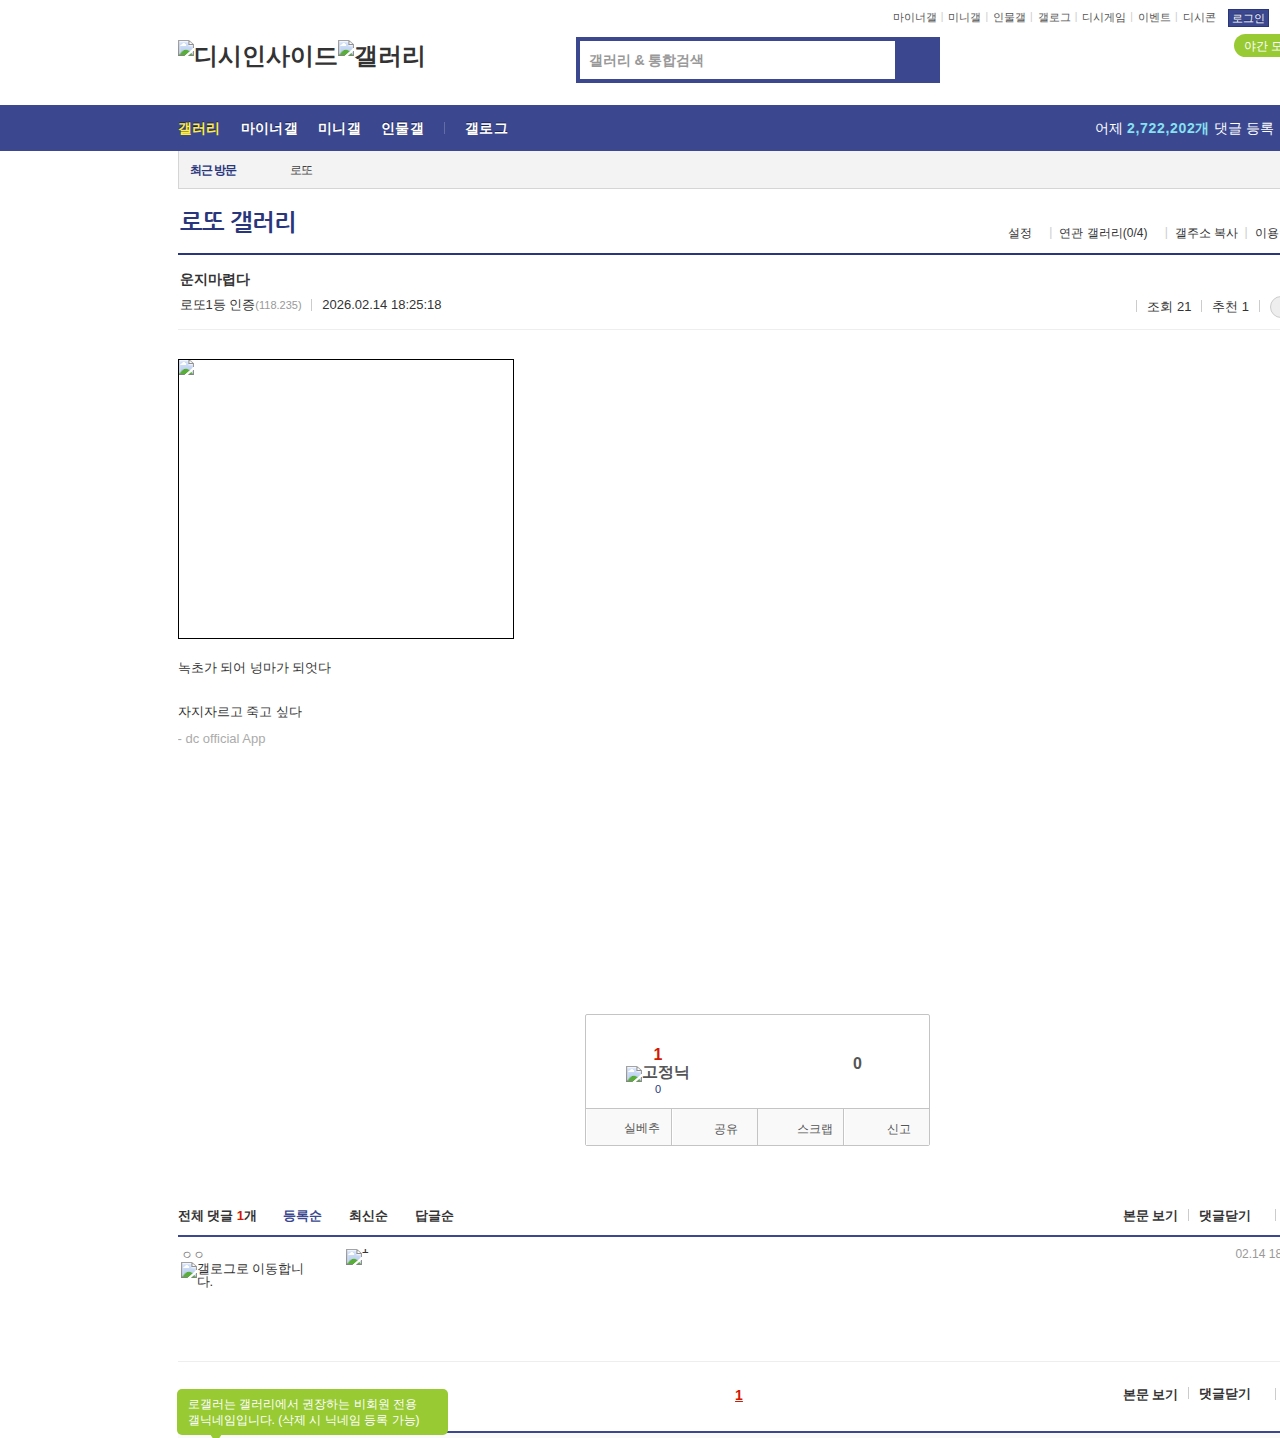
Task: Open the 이벤트 link at the top
Action: tap(1154, 18)
